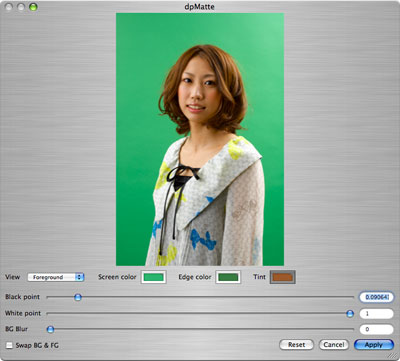Viewport: 400px width, 361px height.
Task: Focus the White point value field
Action: tap(376, 313)
